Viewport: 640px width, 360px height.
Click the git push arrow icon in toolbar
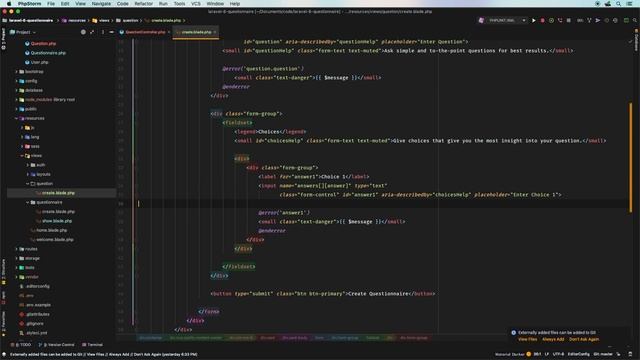pos(598,20)
